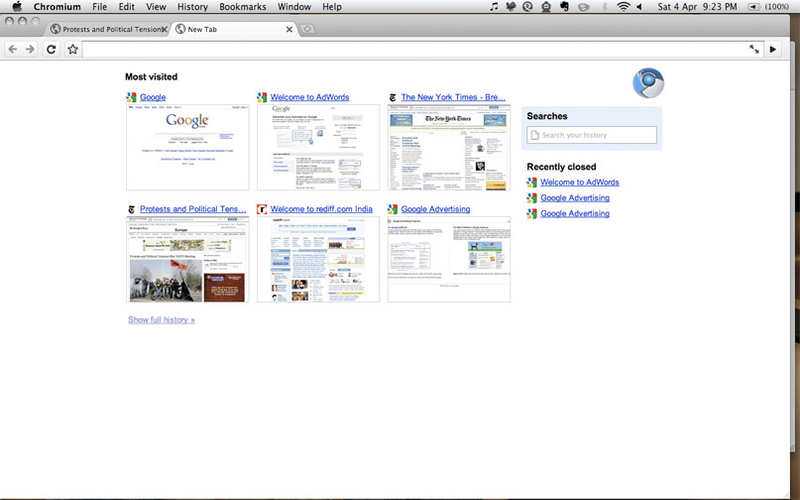Open Welcome to rediff.com India link
The height and width of the screenshot is (500, 800).
click(x=321, y=209)
